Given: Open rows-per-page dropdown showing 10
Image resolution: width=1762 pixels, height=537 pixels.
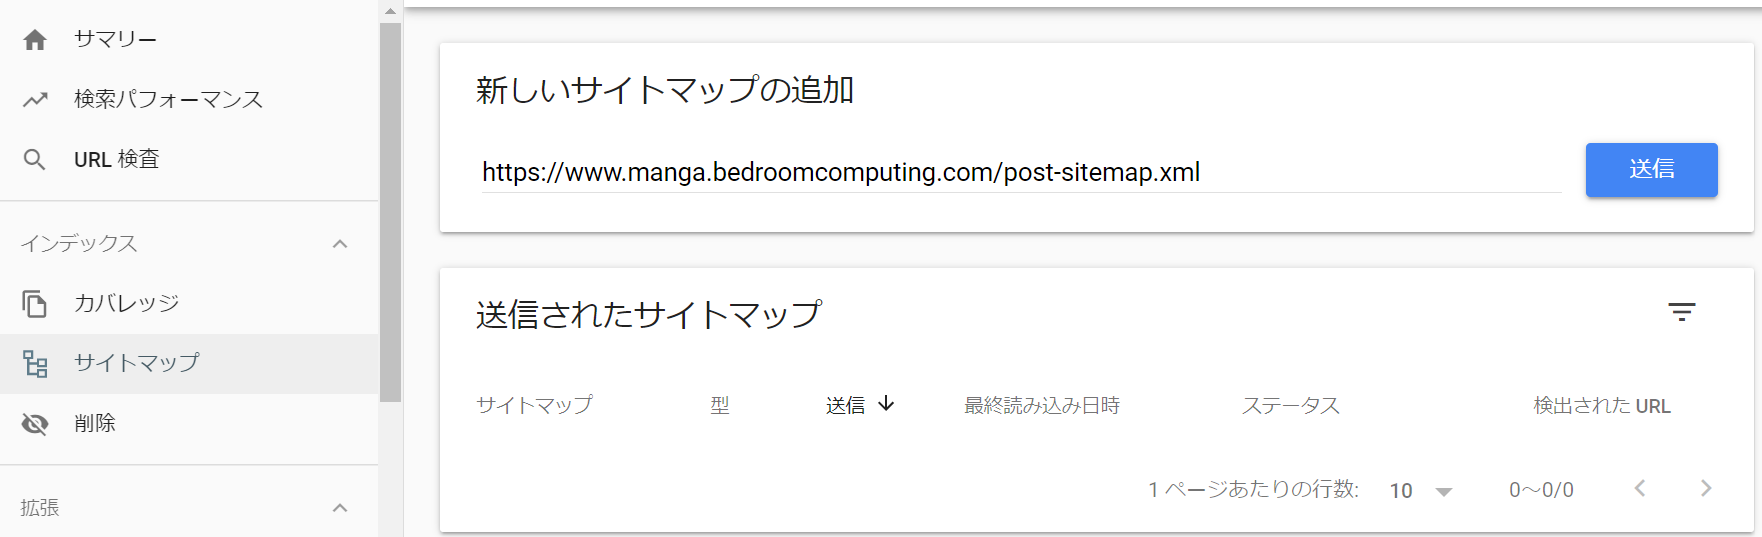Looking at the screenshot, I should (1421, 491).
